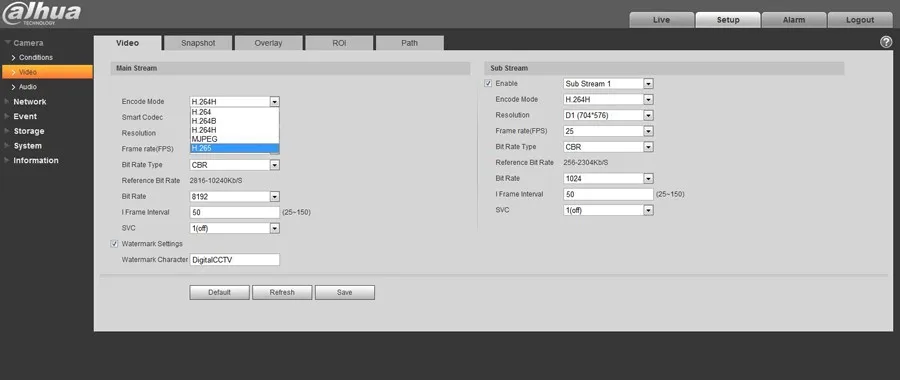Click the Main Stream section header
This screenshot has height=380, width=900.
(x=290, y=68)
